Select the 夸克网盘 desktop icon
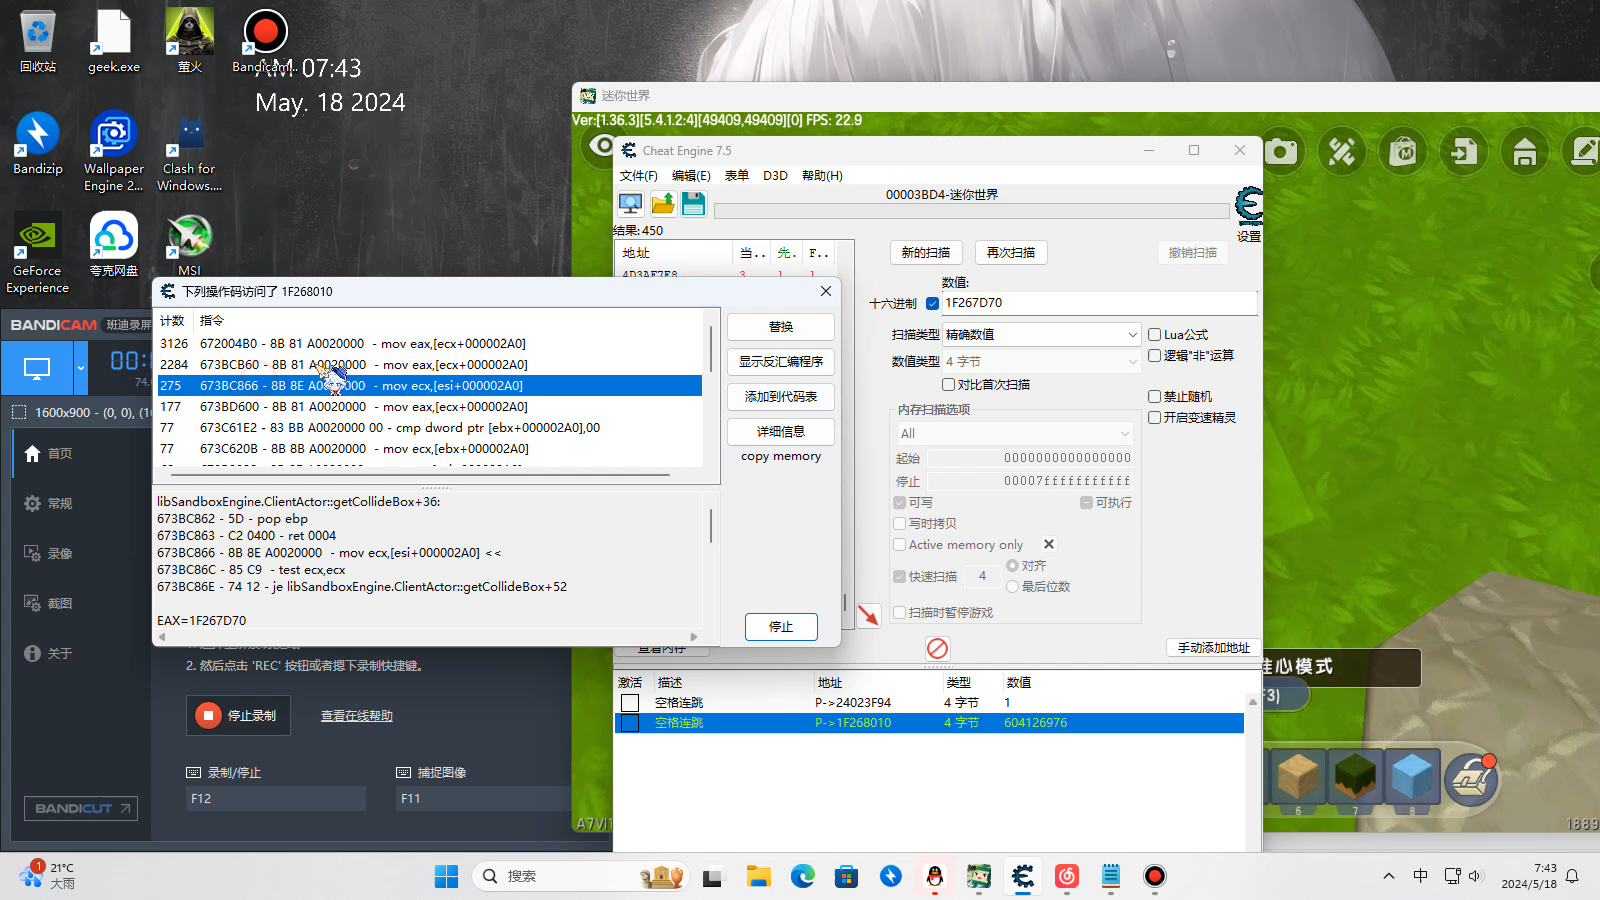Viewport: 1600px width, 900px height. 114,245
